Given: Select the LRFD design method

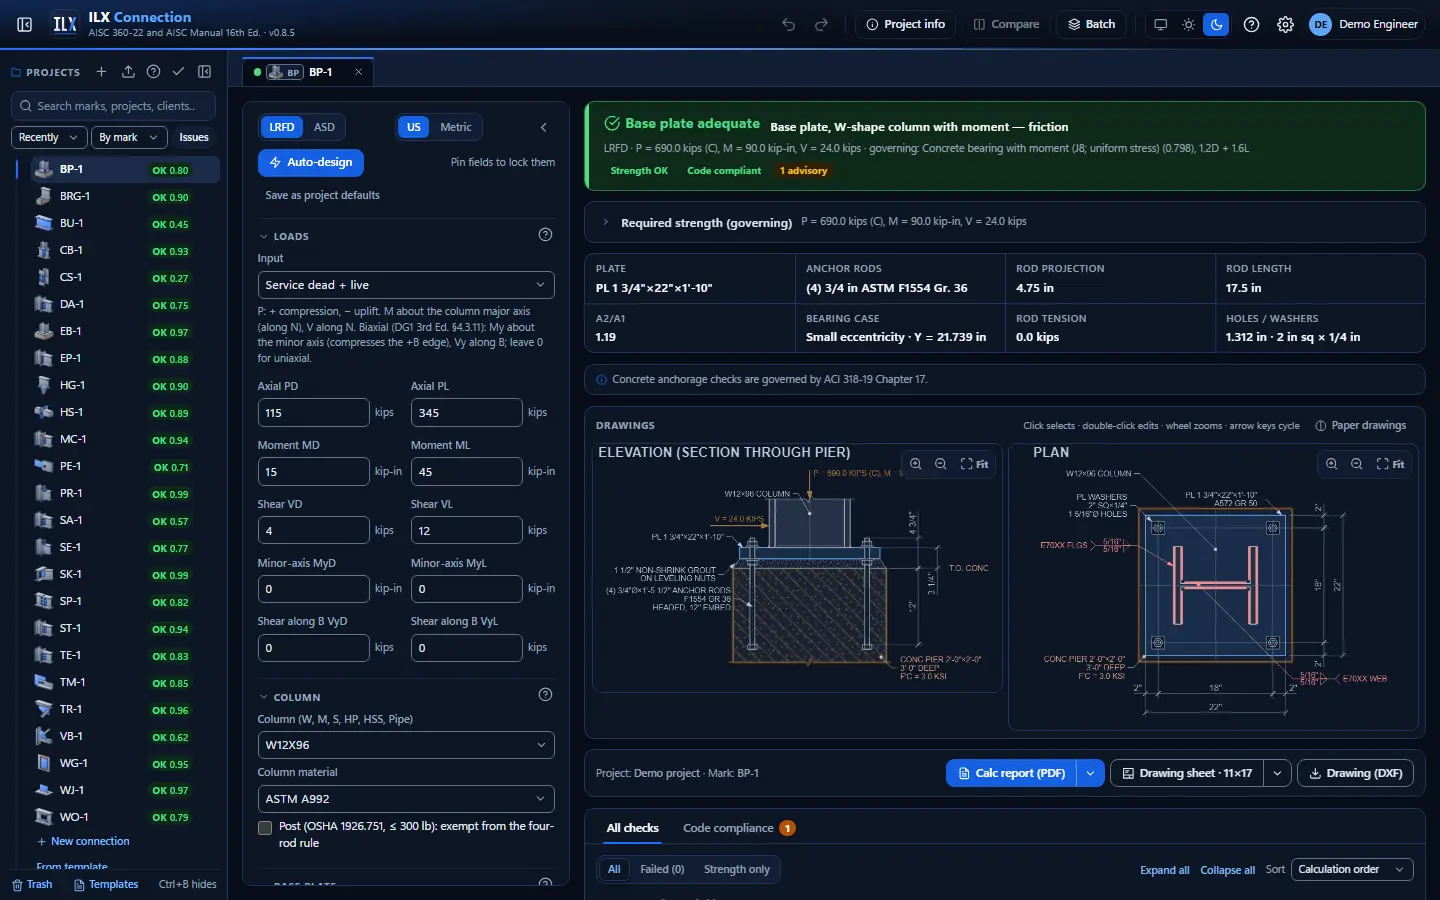Looking at the screenshot, I should pyautogui.click(x=282, y=127).
